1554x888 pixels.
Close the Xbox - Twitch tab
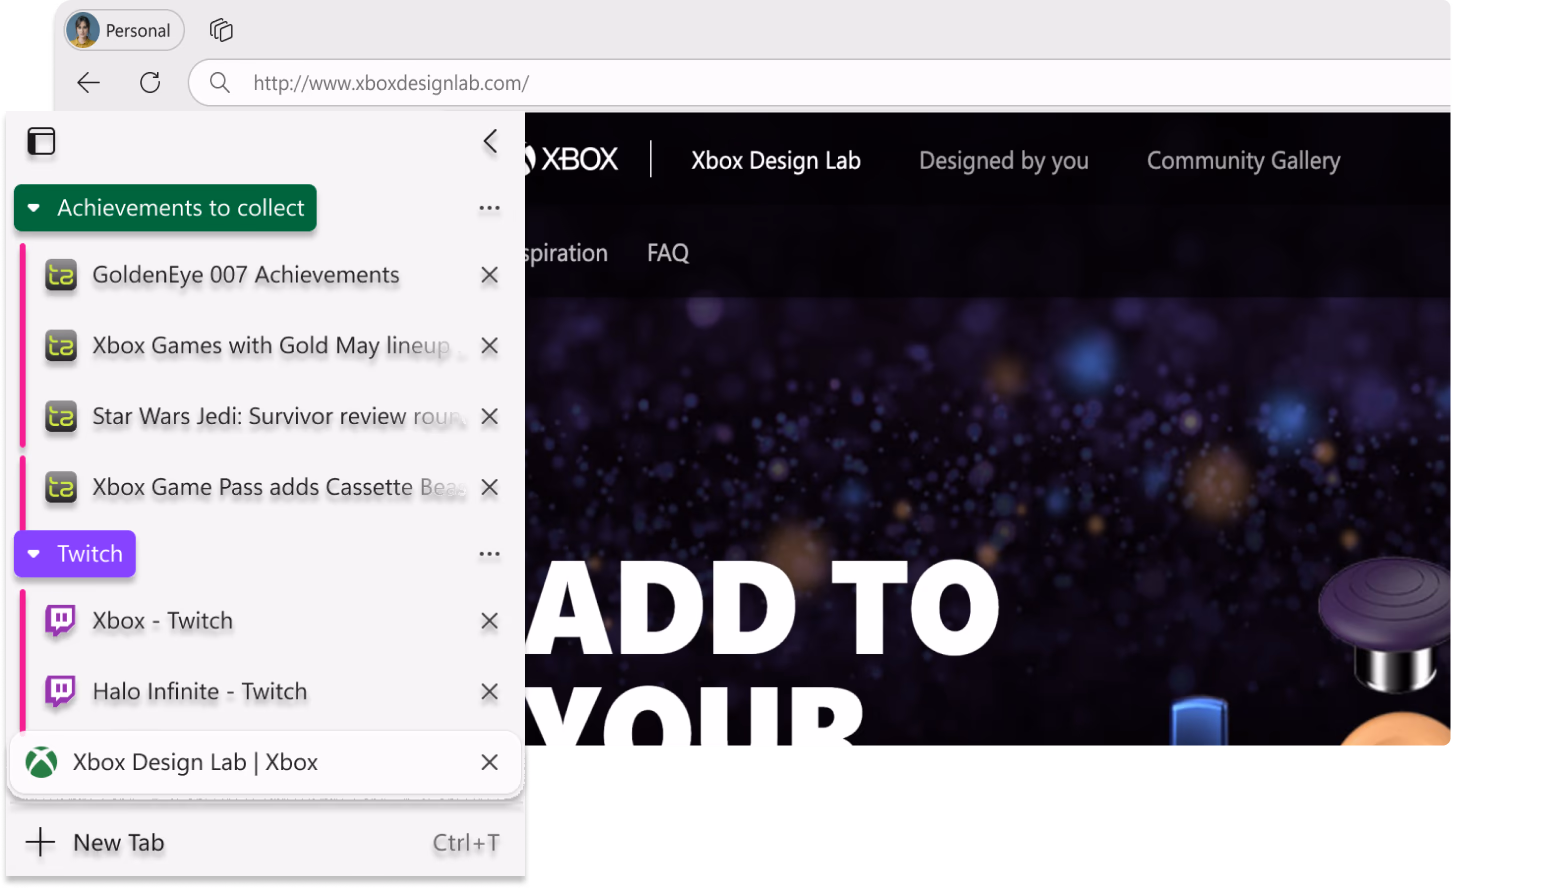pos(489,621)
